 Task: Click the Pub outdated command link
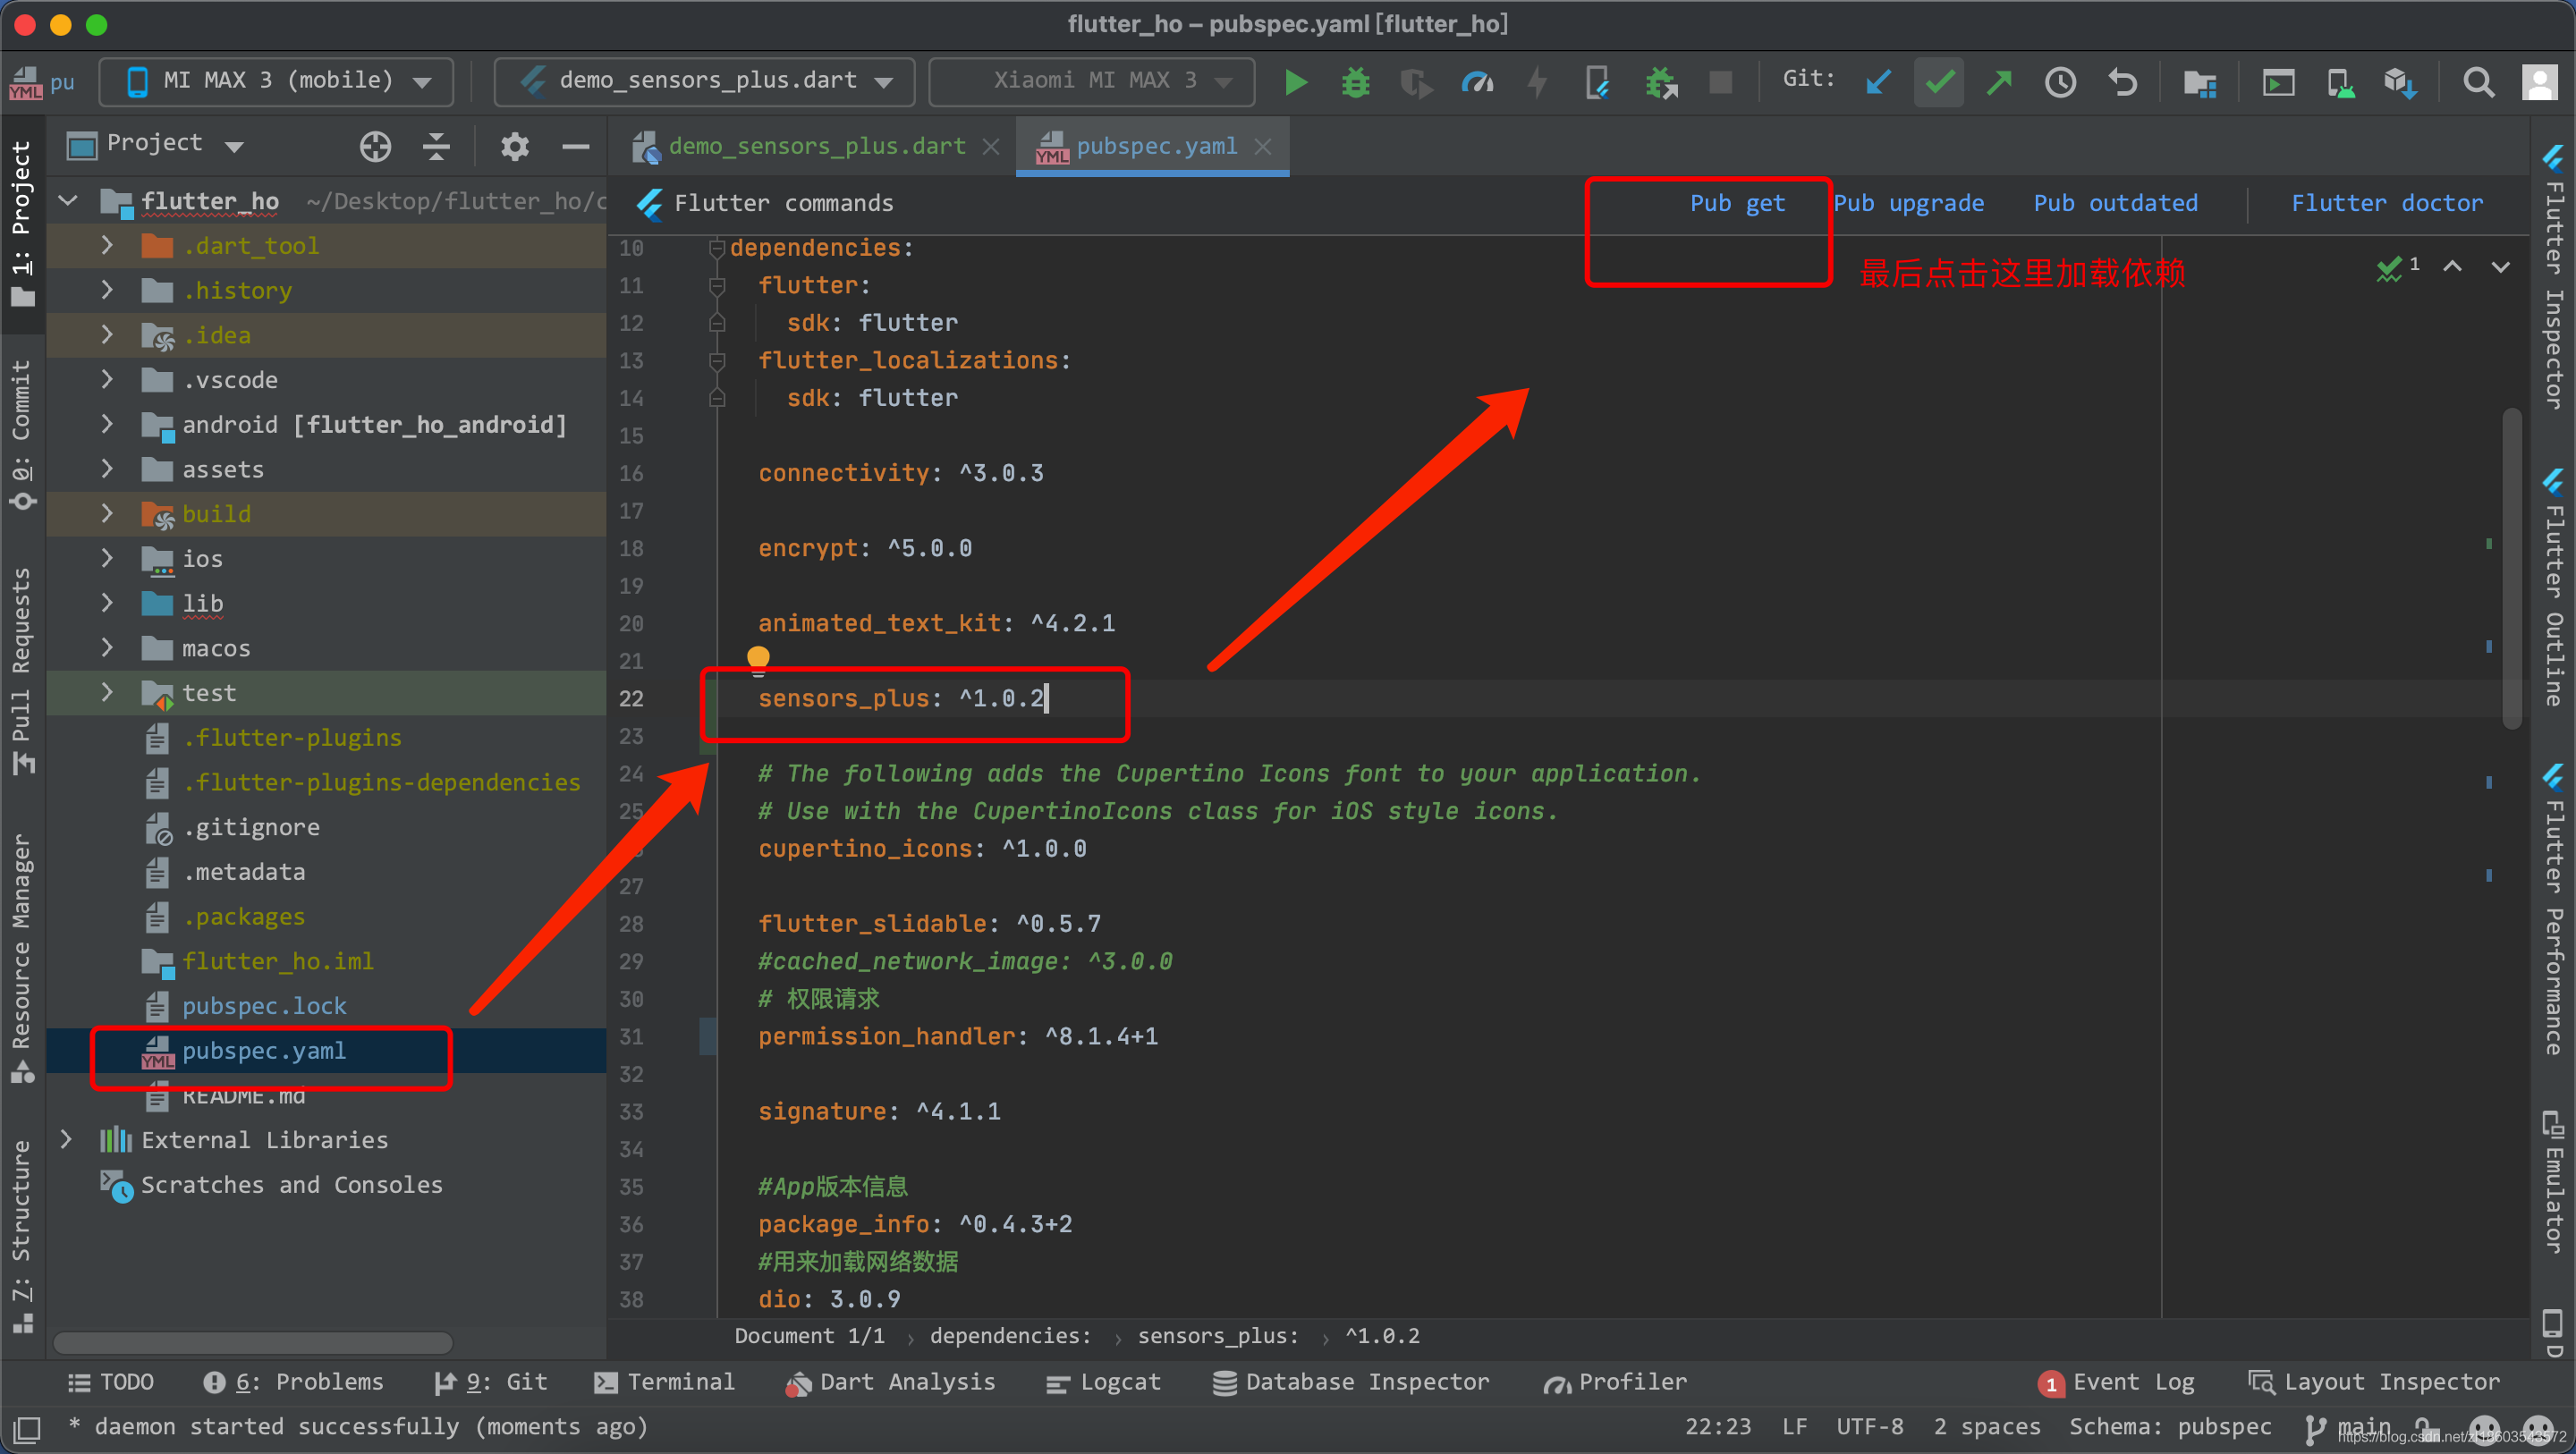pos(2118,202)
